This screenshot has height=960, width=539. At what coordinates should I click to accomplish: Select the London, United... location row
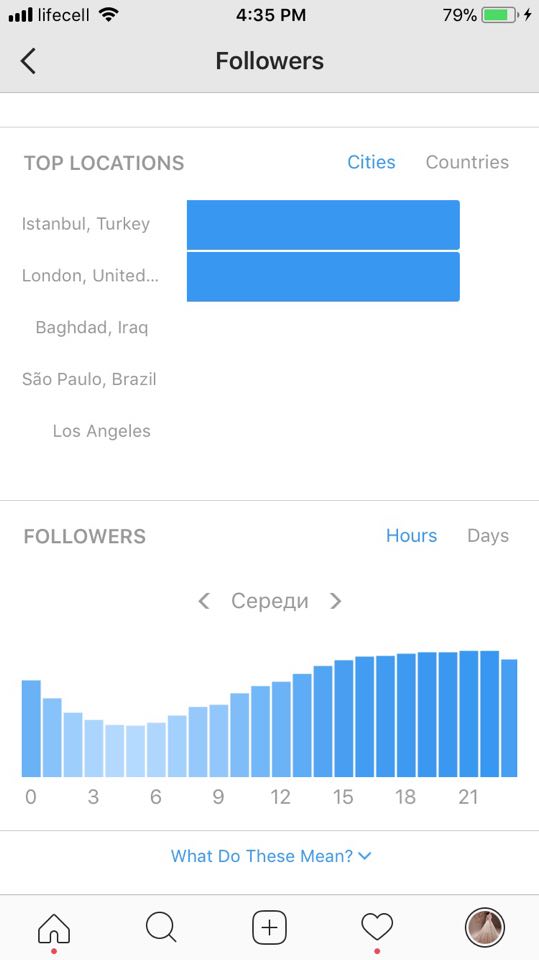pos(241,276)
